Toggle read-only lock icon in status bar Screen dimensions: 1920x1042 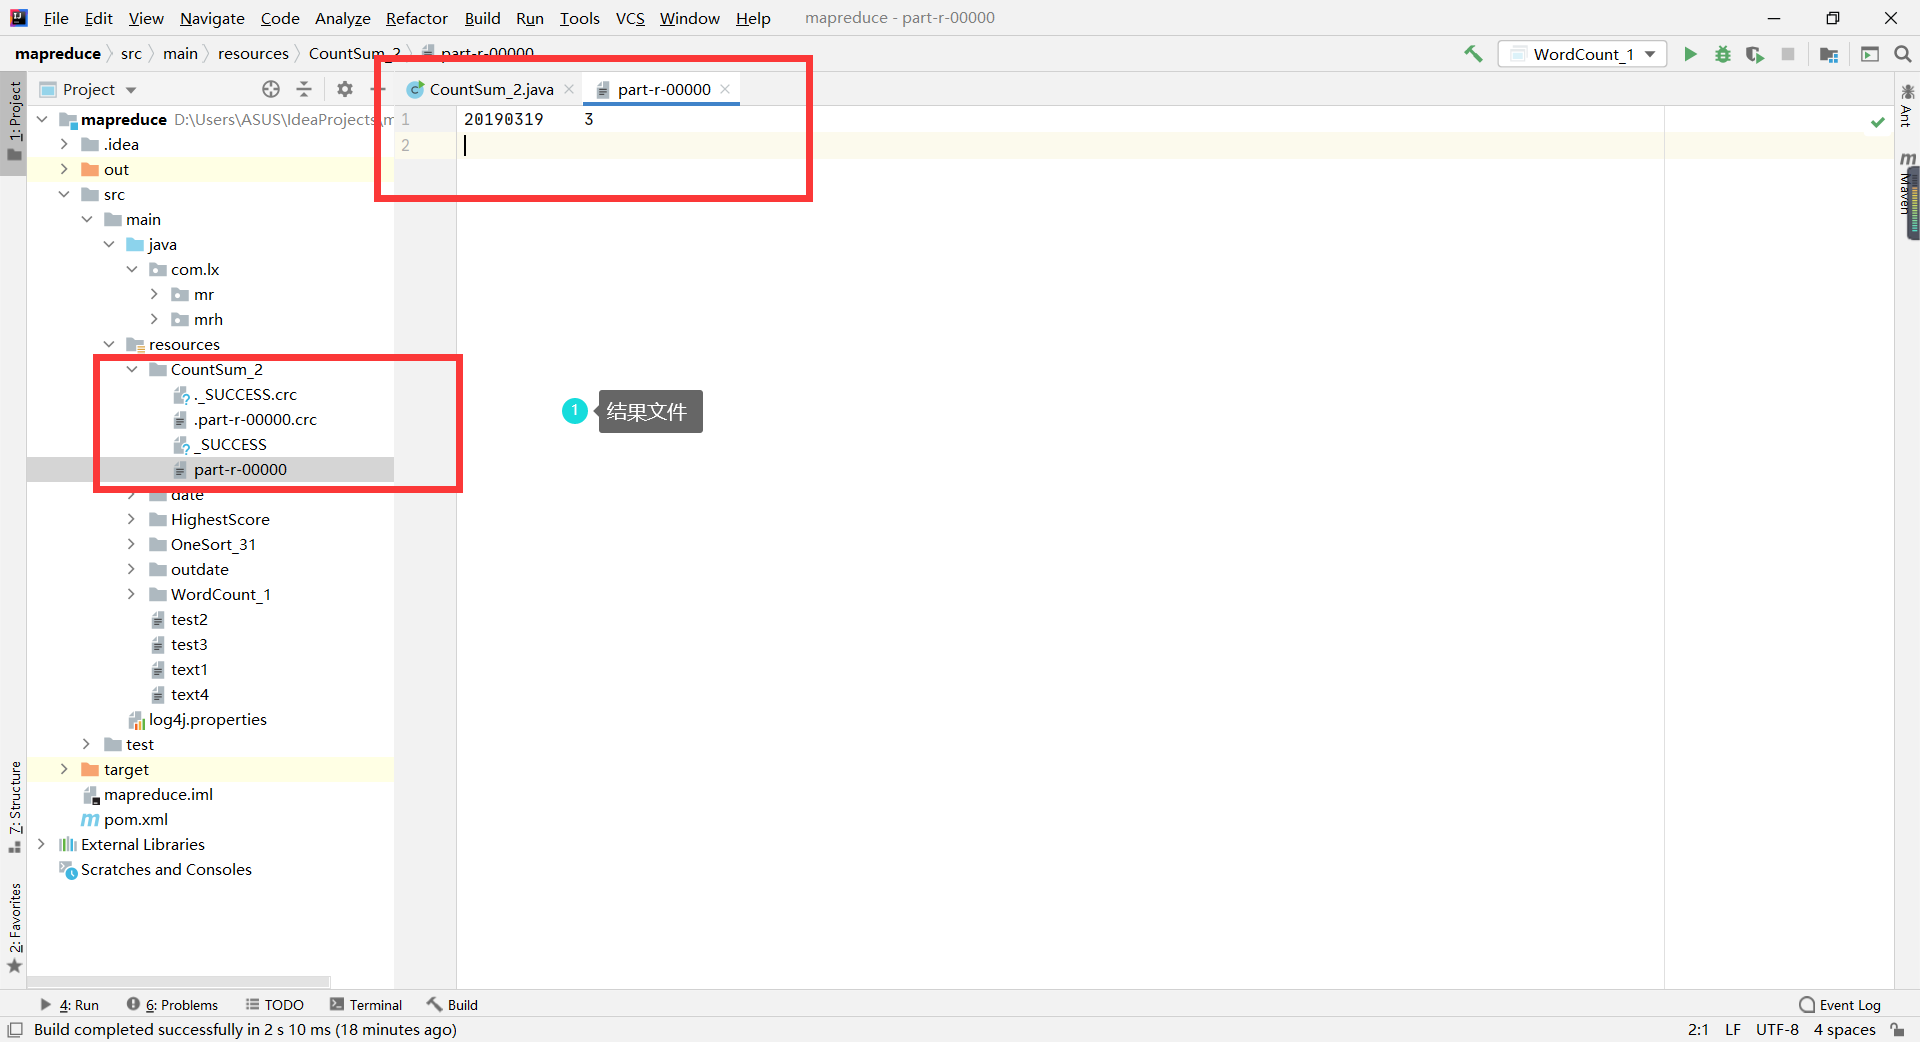click(x=1898, y=1029)
